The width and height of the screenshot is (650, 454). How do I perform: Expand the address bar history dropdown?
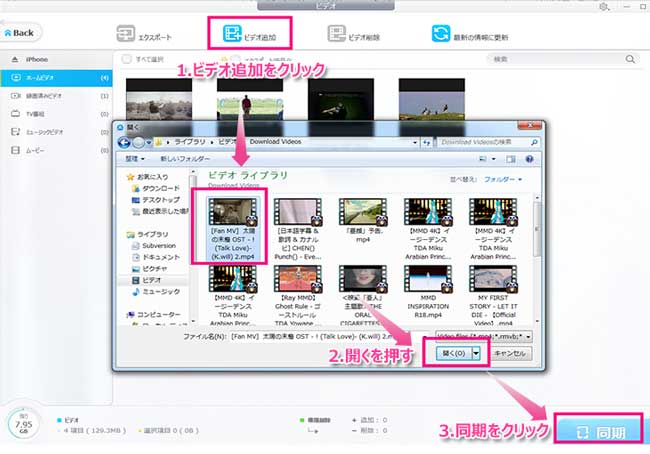tap(415, 142)
